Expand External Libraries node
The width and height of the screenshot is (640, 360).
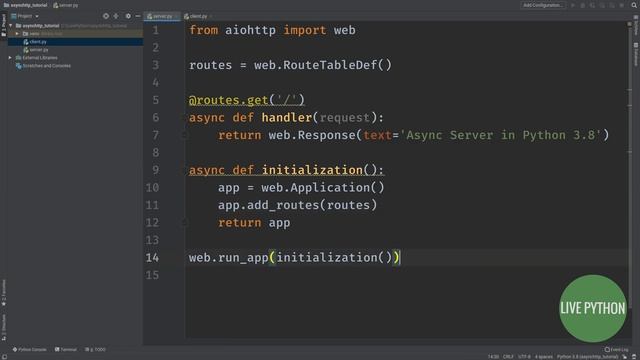(x=10, y=58)
